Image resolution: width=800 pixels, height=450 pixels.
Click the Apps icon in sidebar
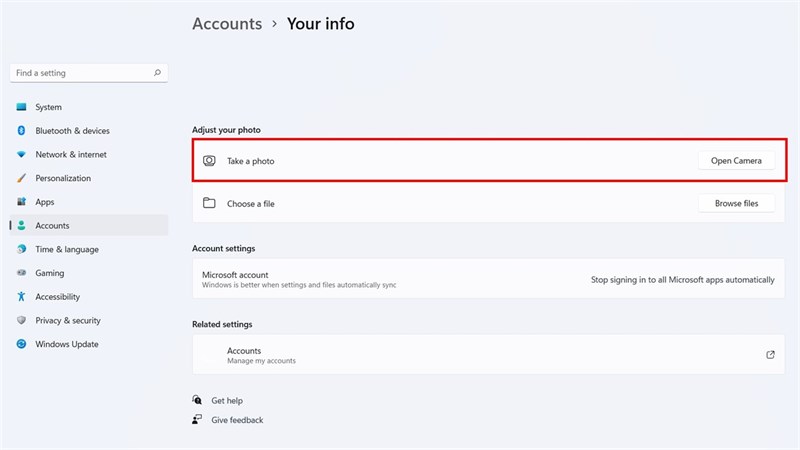coord(21,202)
